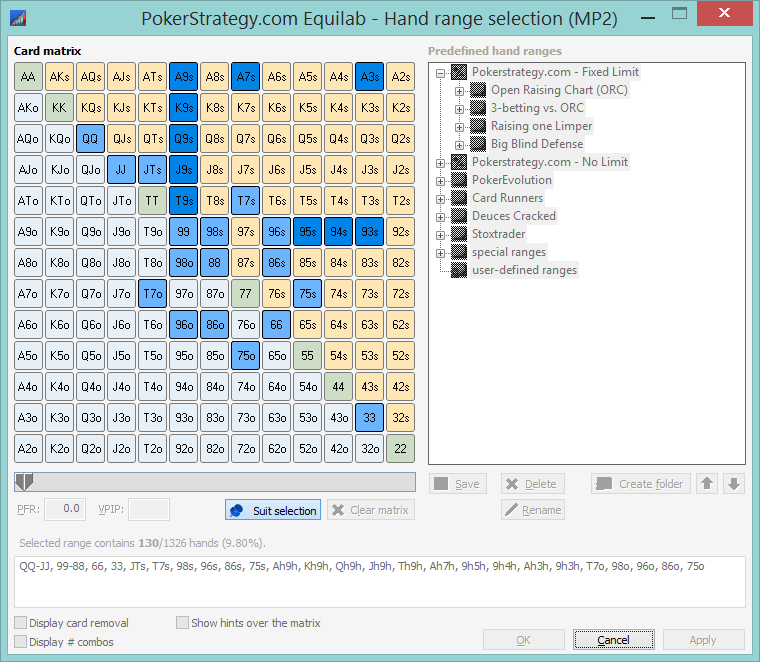Toggle AA hand in card matrix
760x662 pixels.
[x=28, y=77]
